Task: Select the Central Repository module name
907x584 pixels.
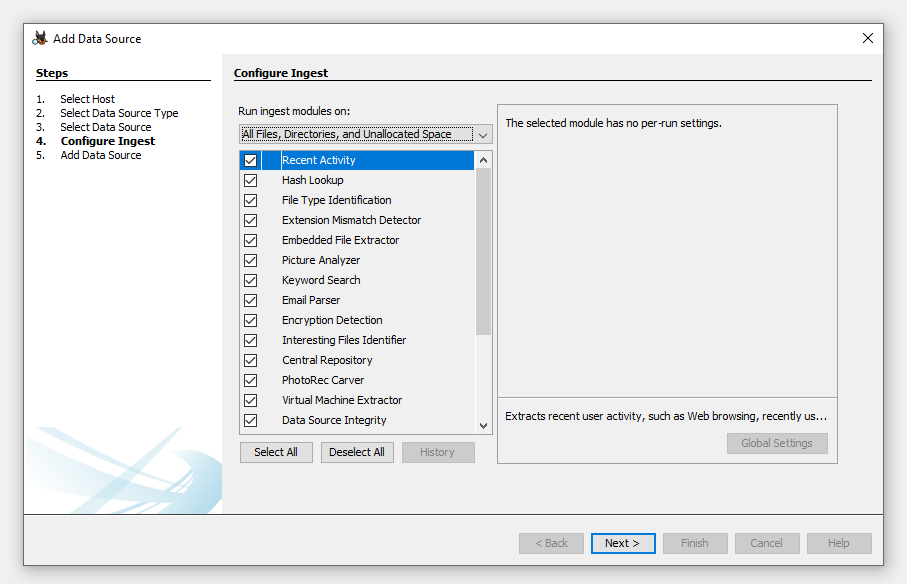Action: click(327, 360)
